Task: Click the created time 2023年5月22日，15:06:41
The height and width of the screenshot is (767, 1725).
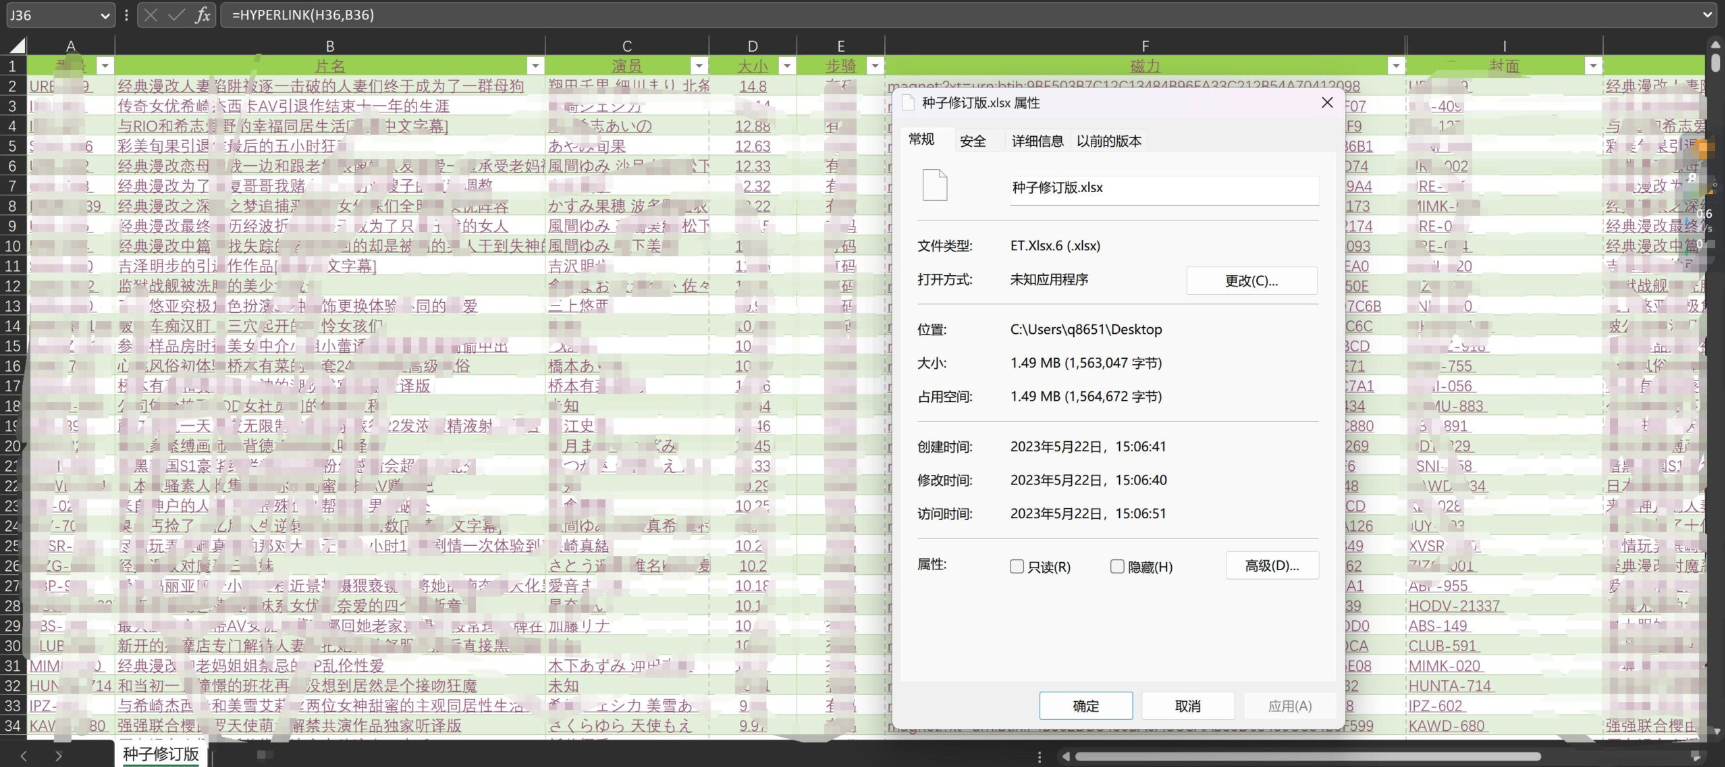Action: click(x=1088, y=447)
